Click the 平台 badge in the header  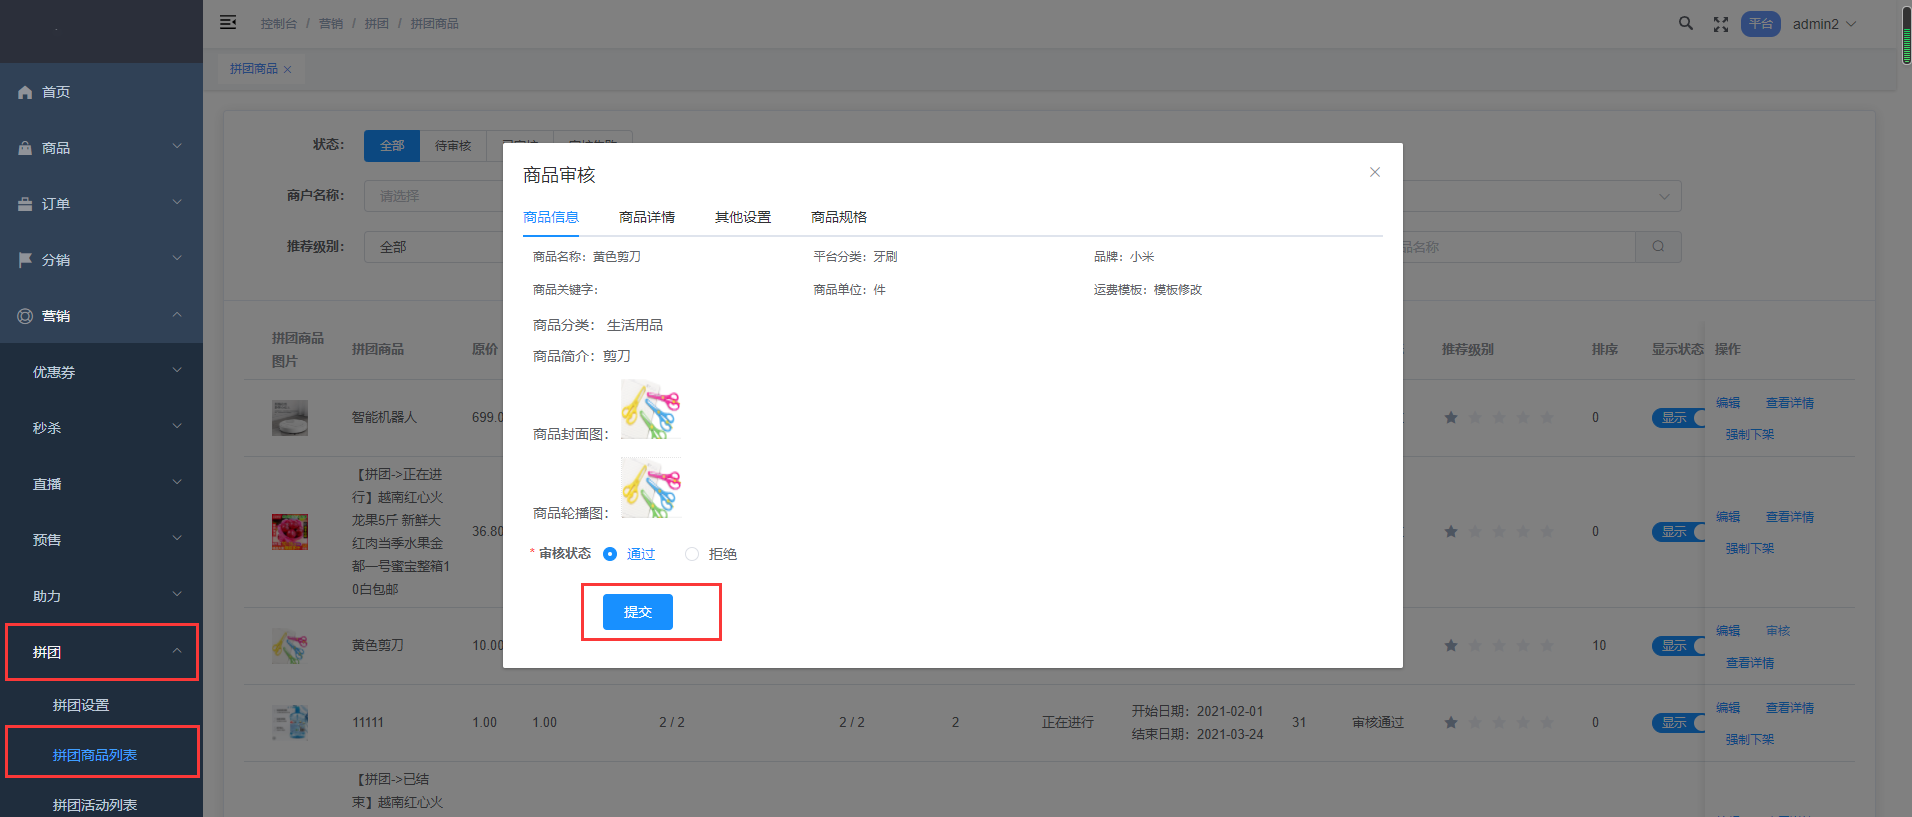point(1761,24)
